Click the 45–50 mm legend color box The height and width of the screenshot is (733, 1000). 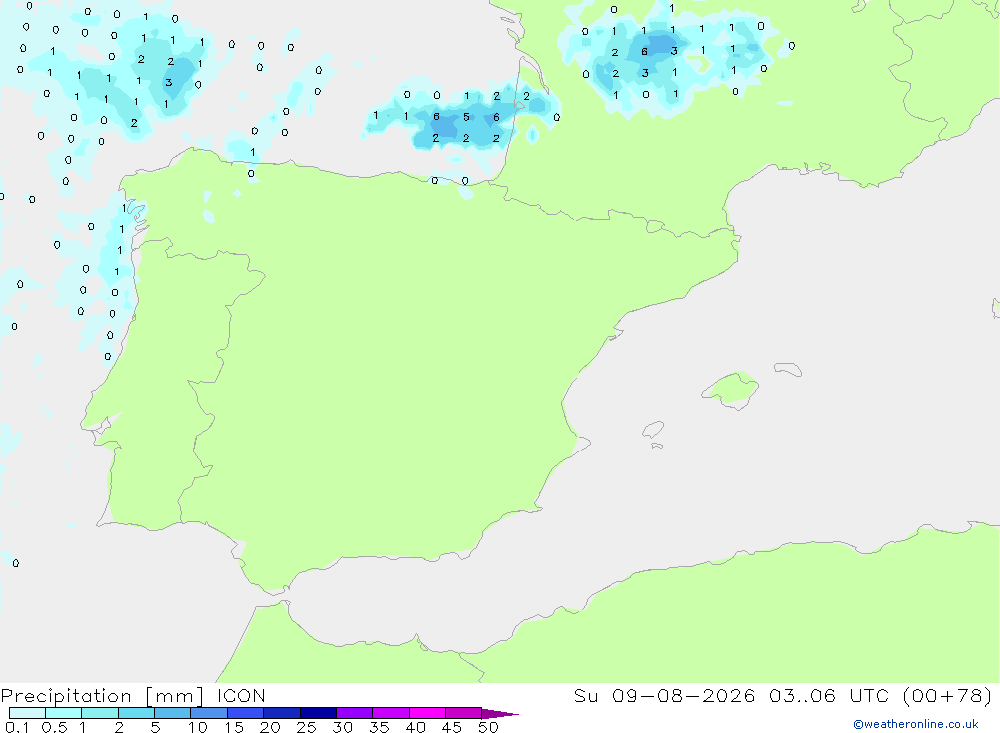pos(464,713)
